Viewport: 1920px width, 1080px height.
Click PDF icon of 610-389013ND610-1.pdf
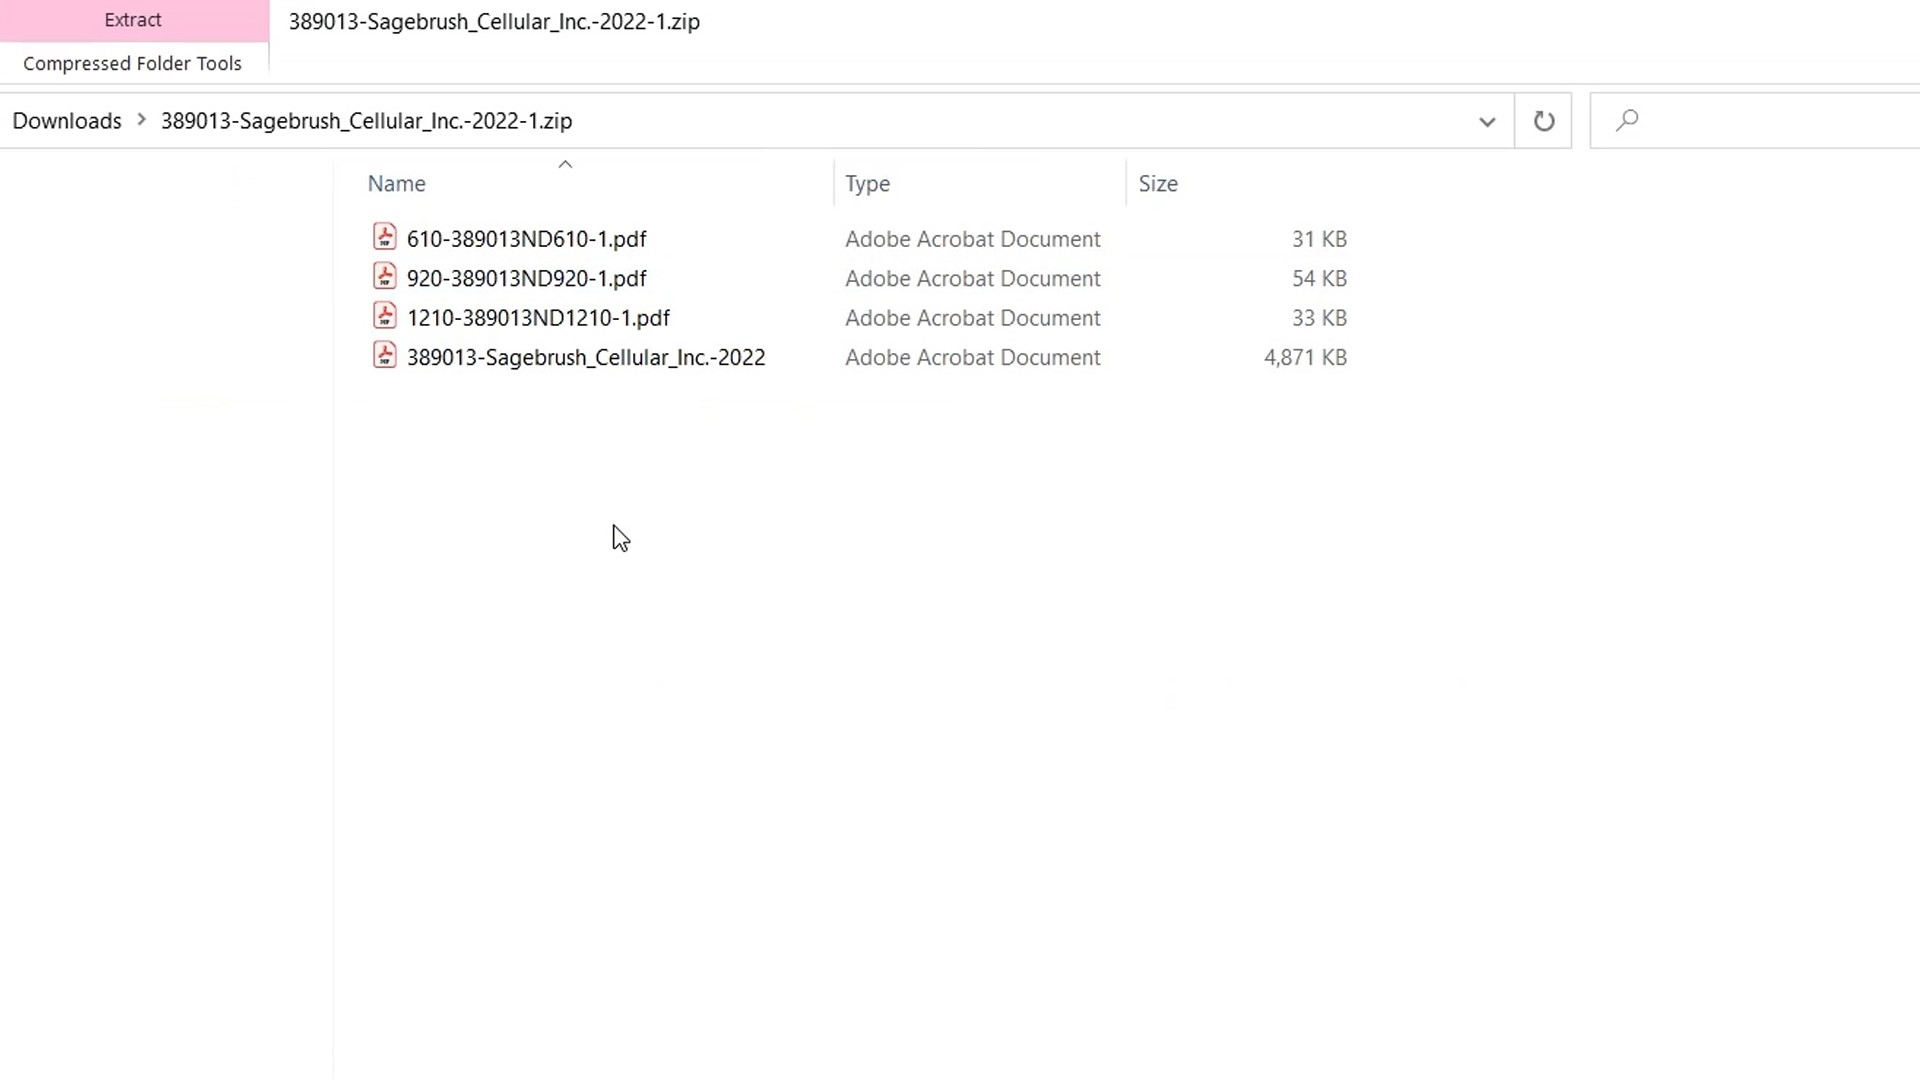coord(385,237)
